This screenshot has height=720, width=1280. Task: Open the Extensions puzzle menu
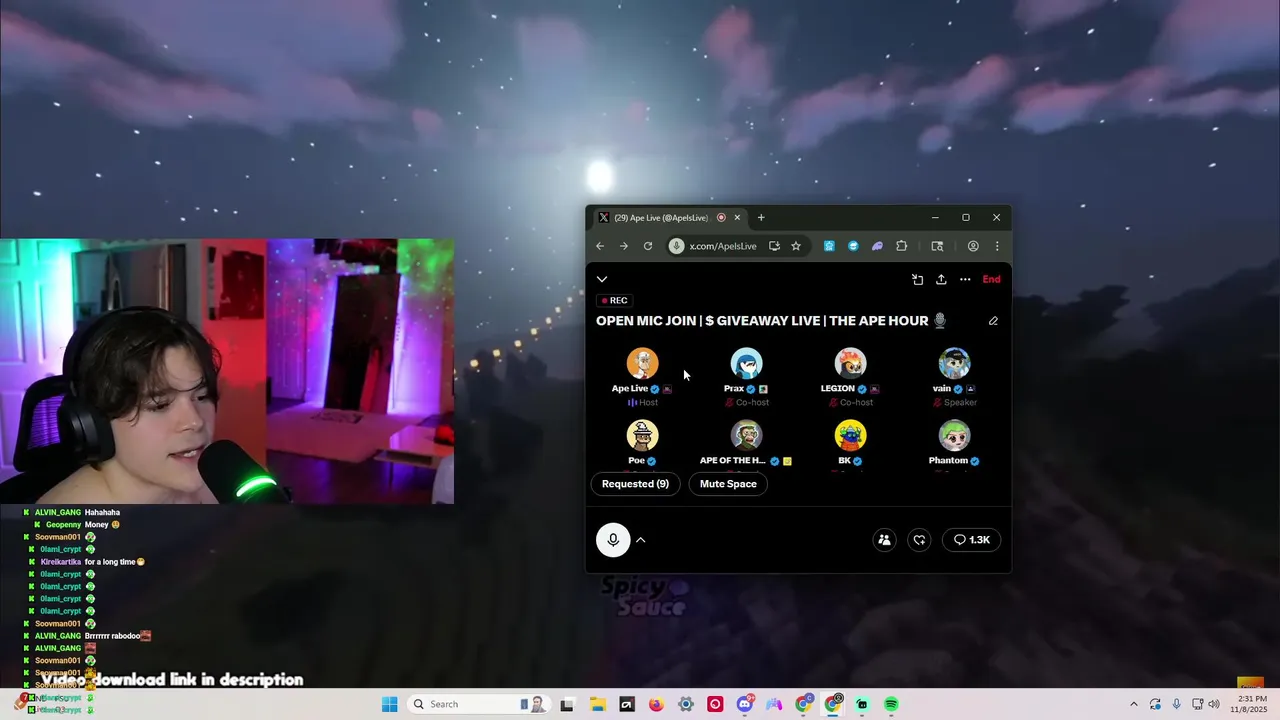coord(901,246)
